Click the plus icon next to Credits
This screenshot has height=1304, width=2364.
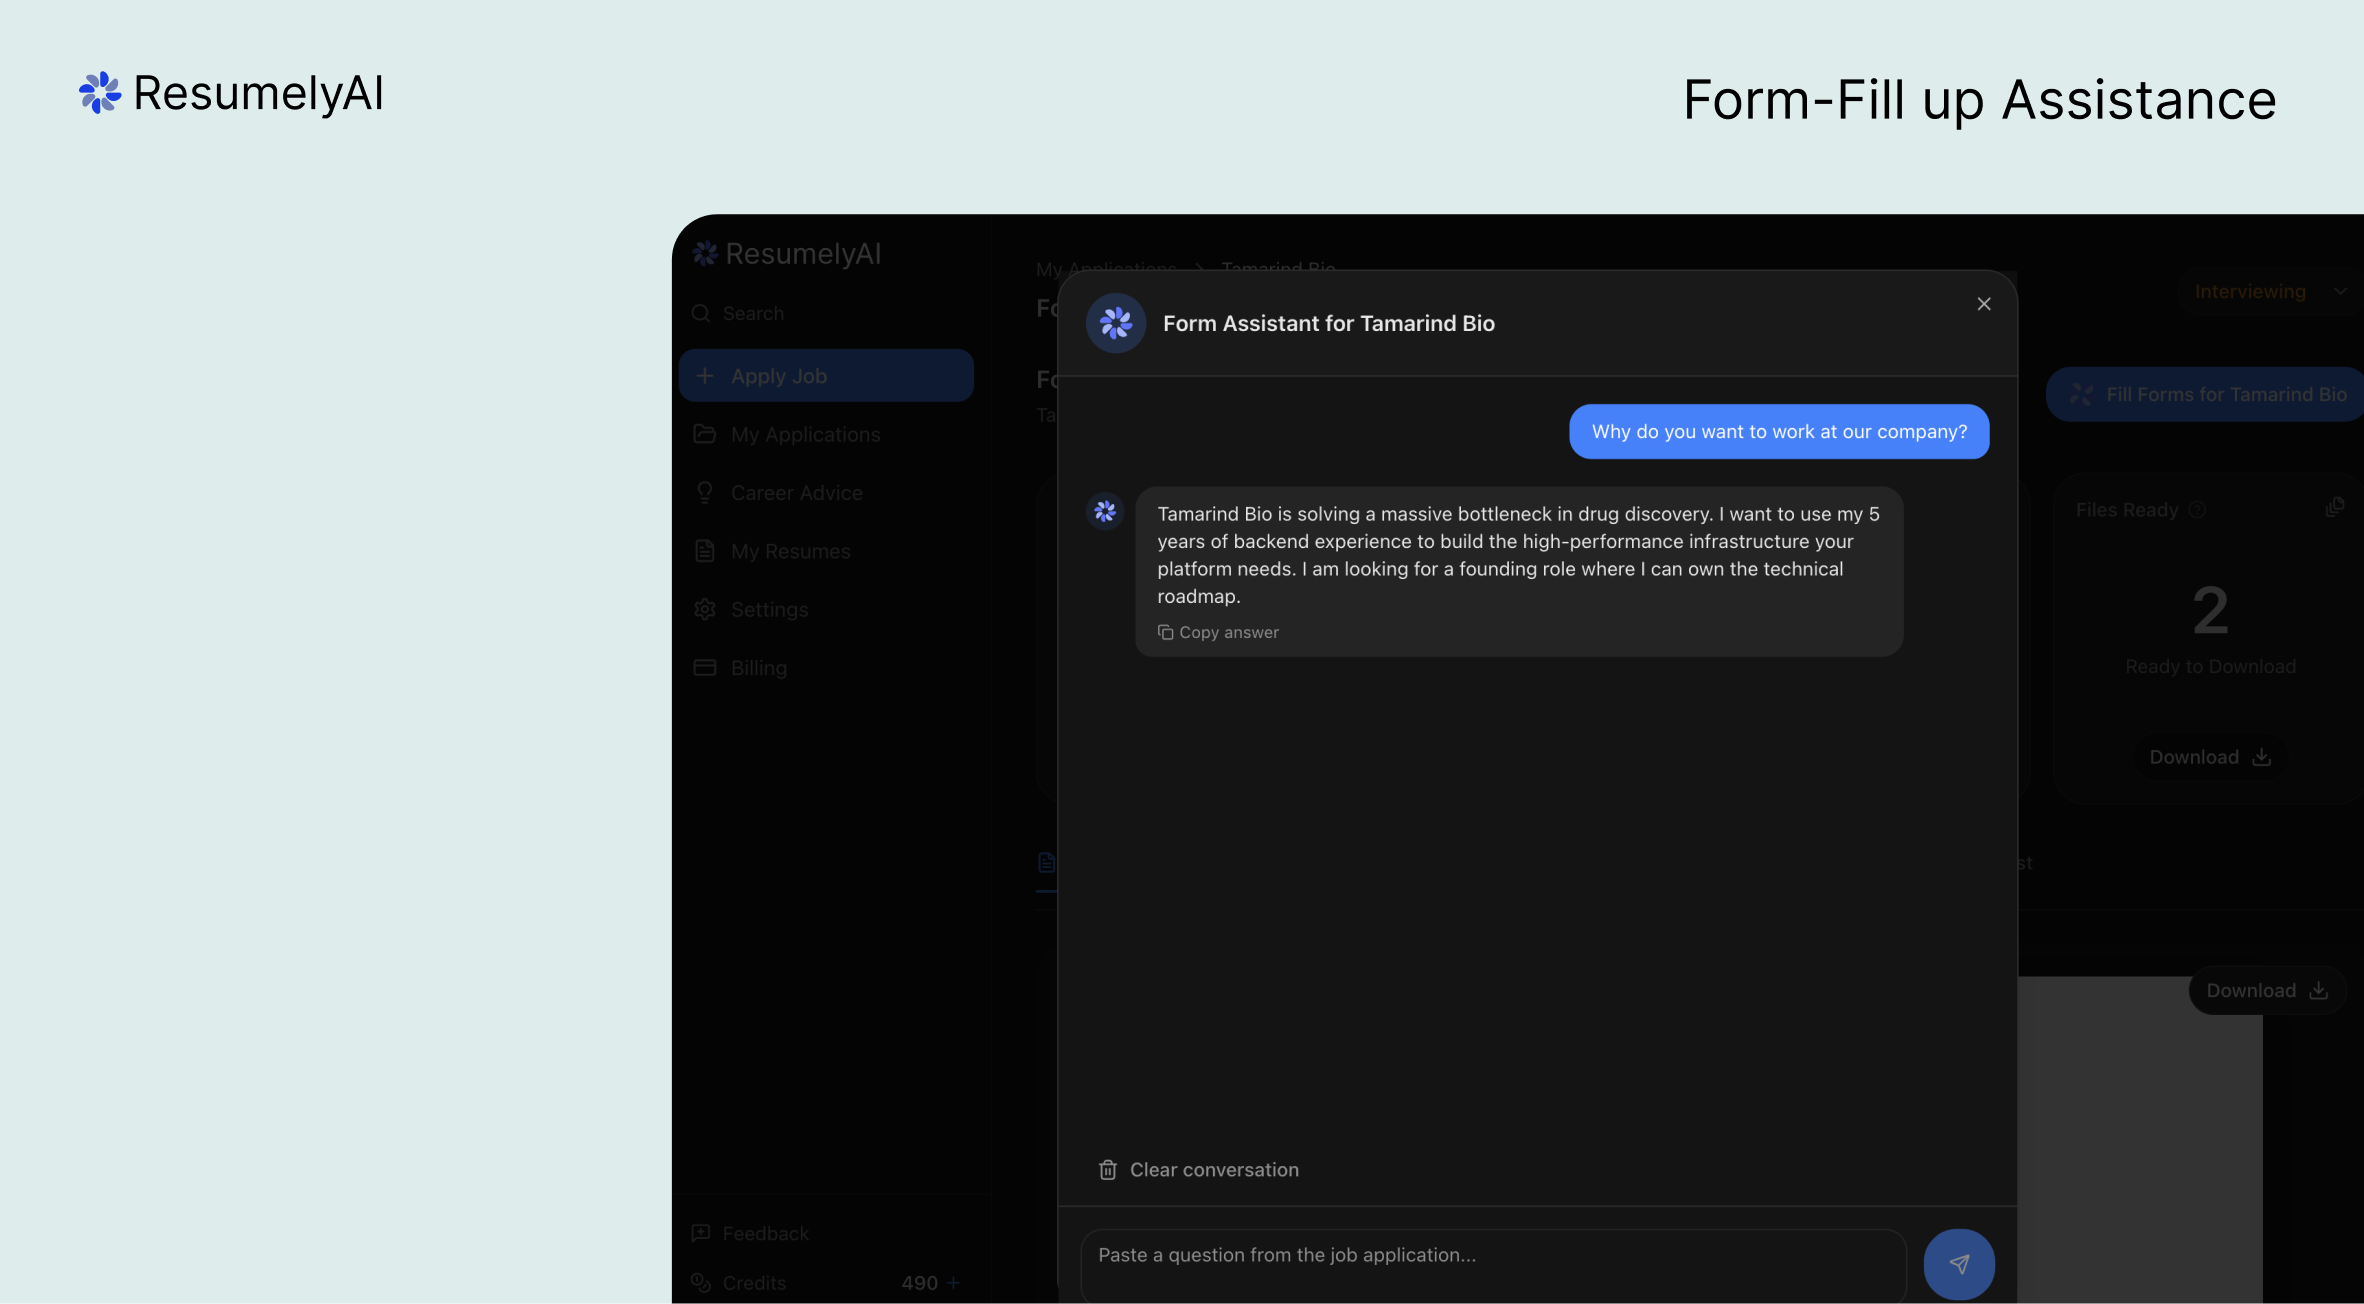(x=953, y=1282)
